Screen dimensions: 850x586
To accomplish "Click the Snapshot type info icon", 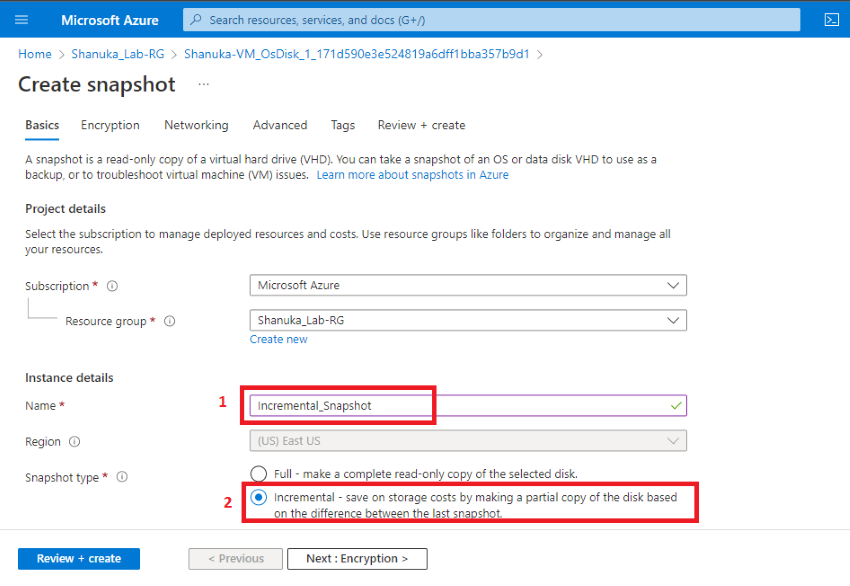I will click(122, 477).
